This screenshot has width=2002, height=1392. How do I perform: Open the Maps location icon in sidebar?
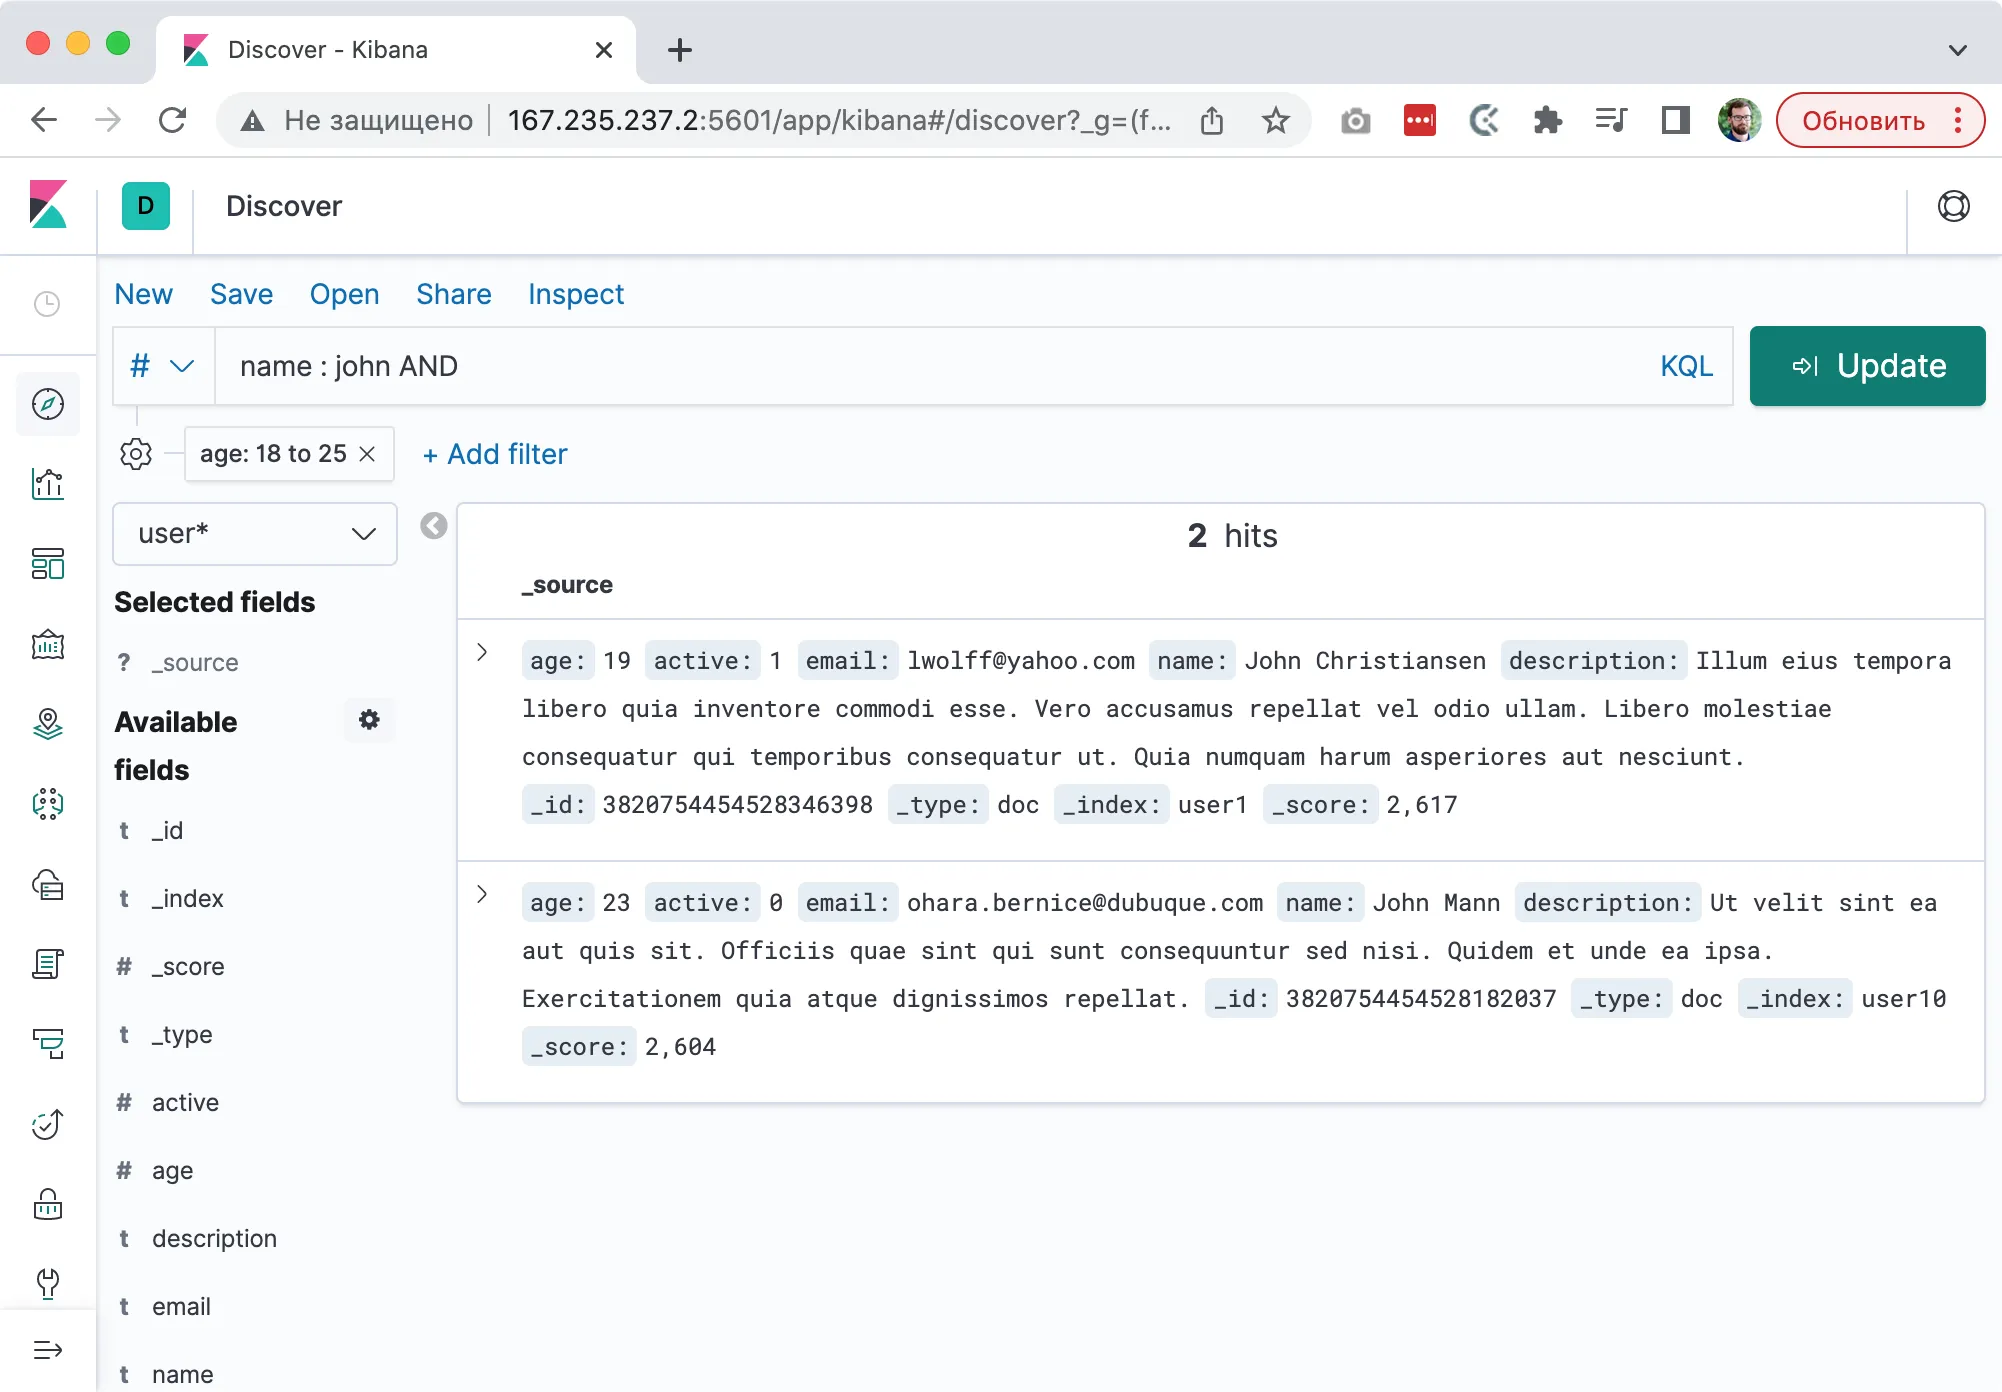47,723
